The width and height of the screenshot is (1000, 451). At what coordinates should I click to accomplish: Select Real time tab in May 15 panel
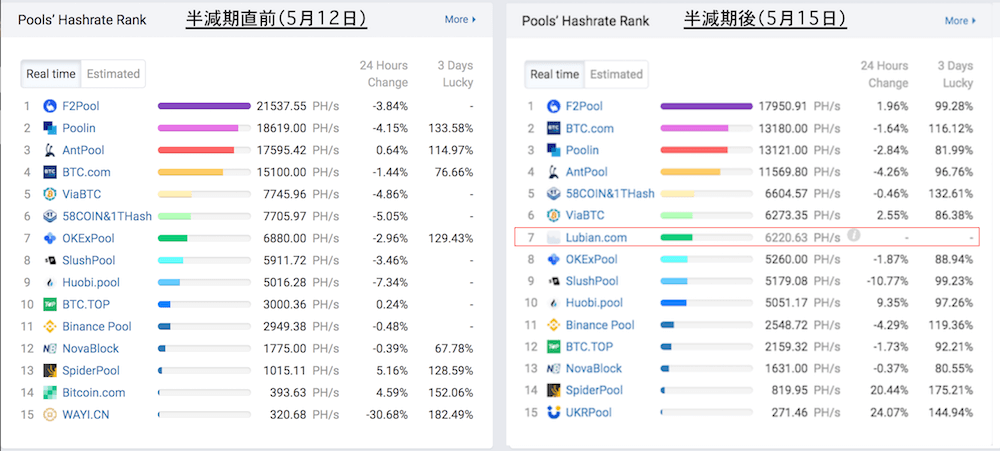tap(555, 74)
